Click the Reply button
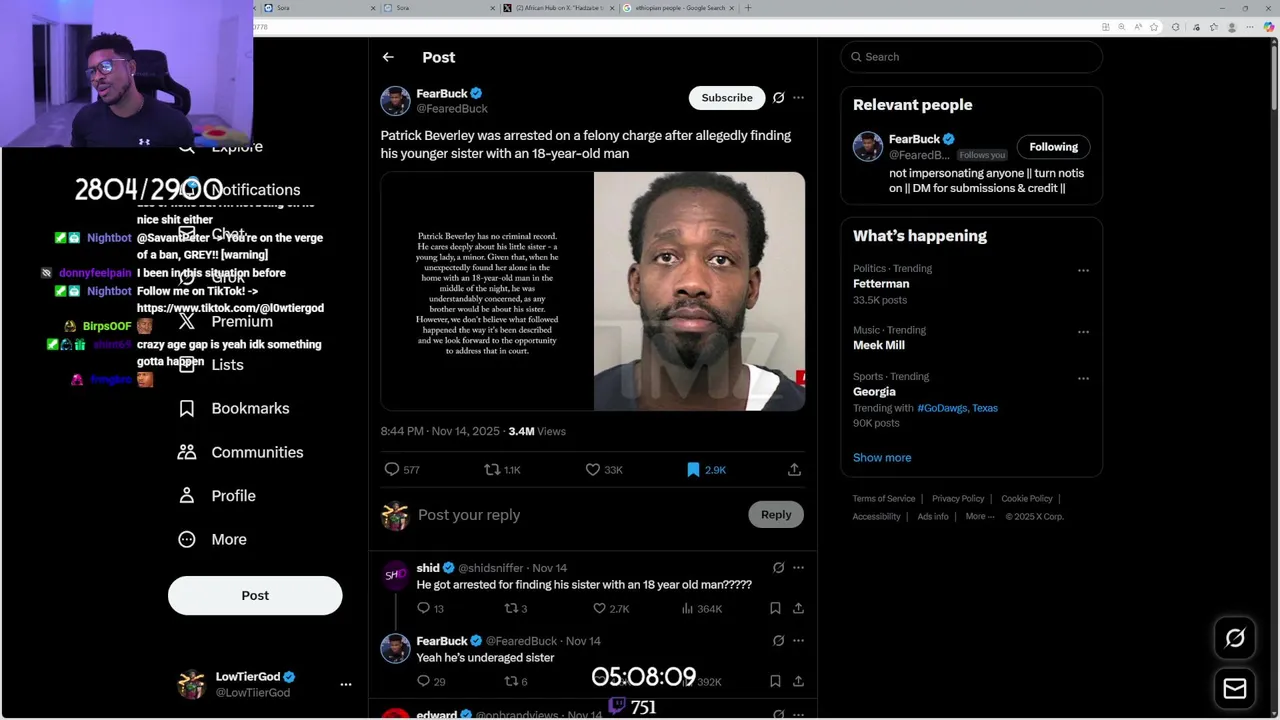The image size is (1280, 720). click(776, 515)
